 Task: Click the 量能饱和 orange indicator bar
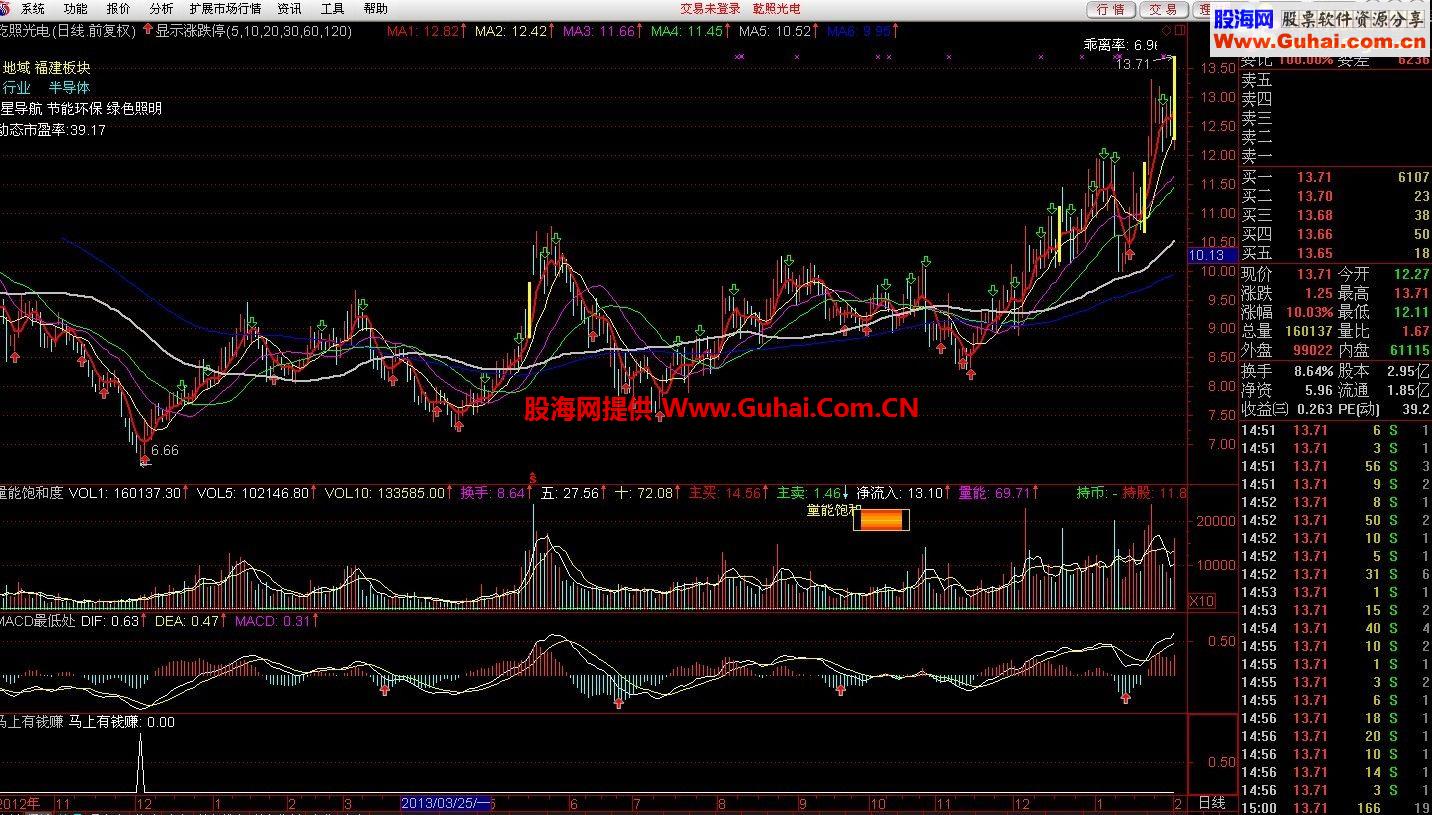(x=881, y=520)
